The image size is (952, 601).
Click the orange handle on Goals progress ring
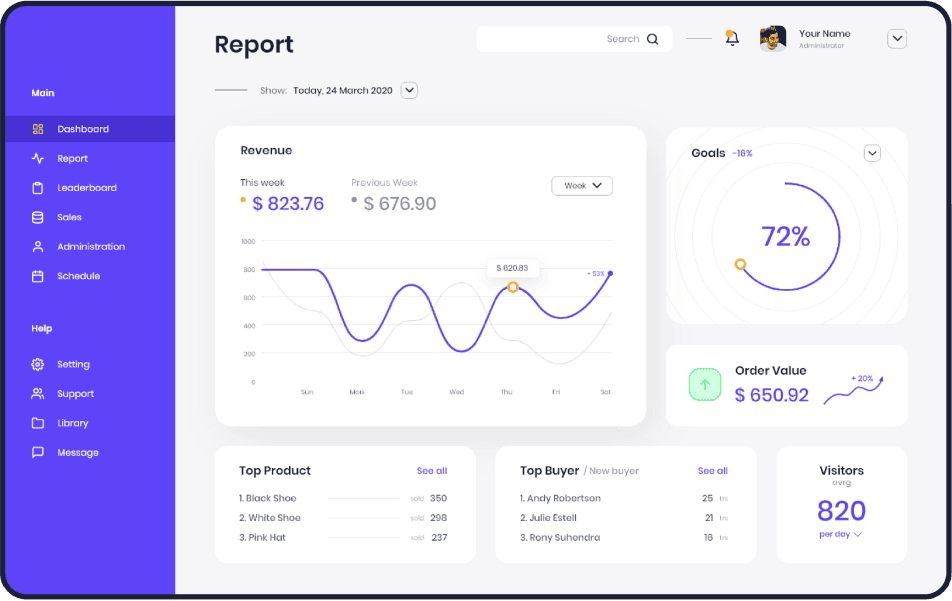tap(740, 264)
